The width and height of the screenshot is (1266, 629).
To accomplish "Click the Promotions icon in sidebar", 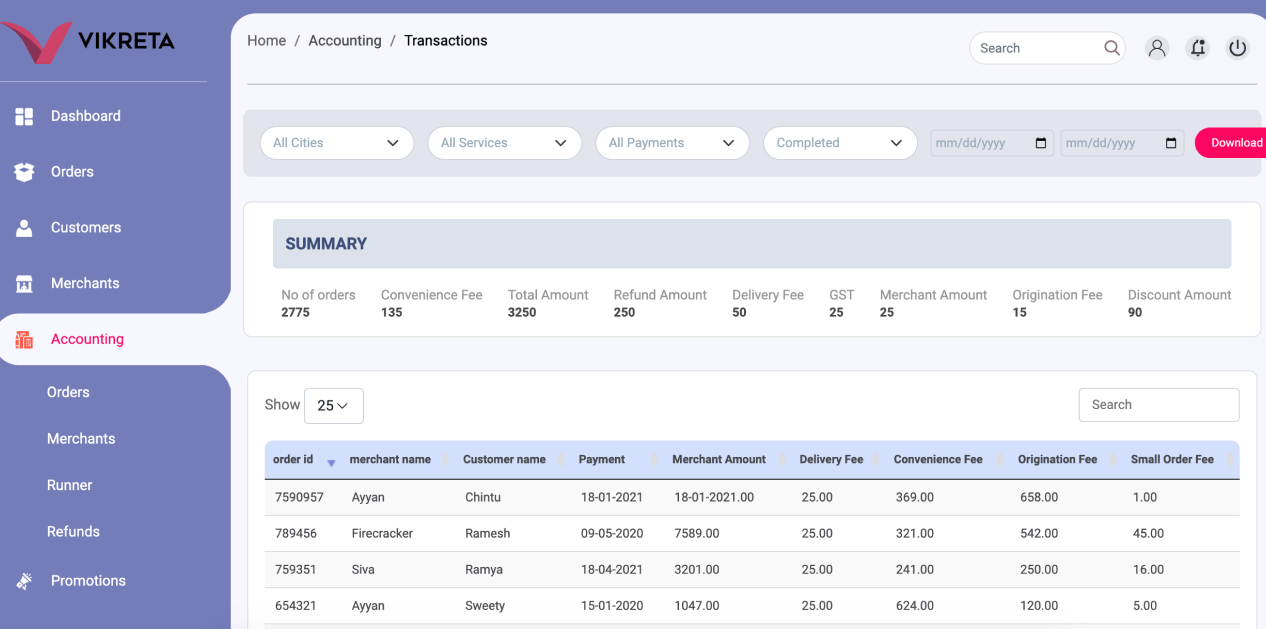I will click(24, 581).
